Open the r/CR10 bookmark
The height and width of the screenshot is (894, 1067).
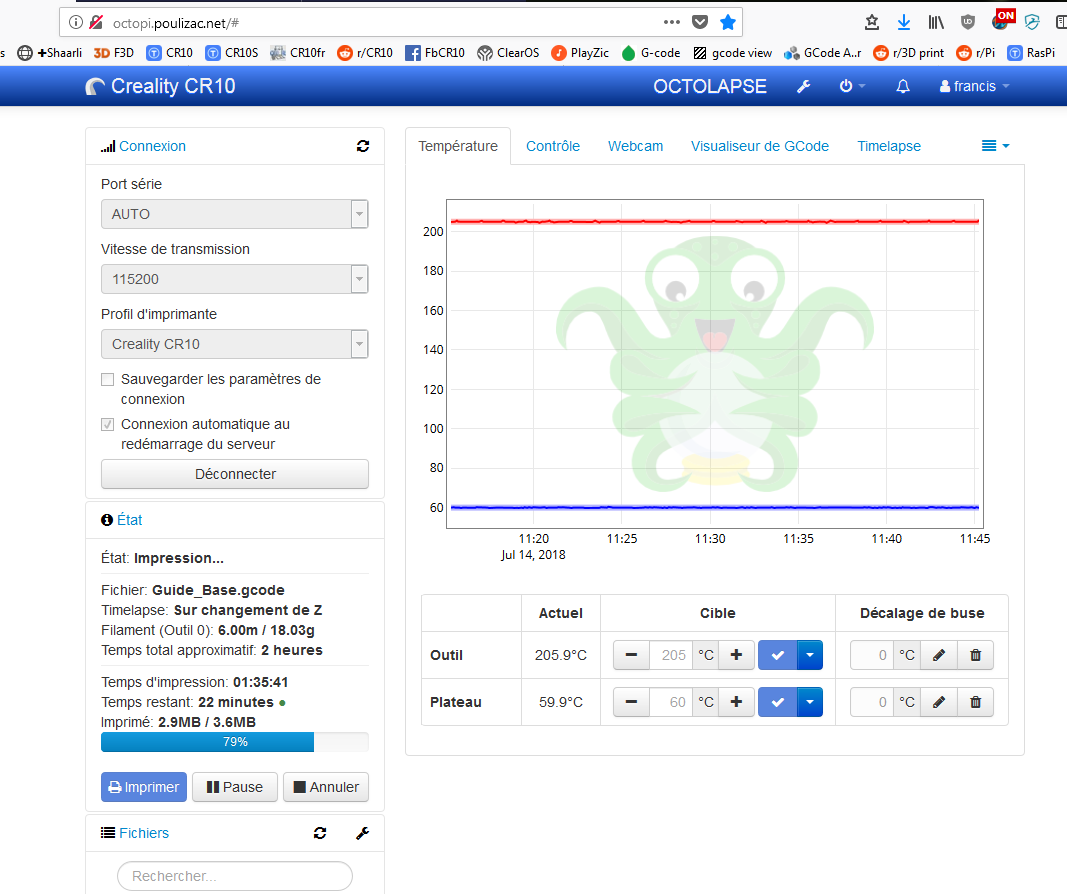365,52
